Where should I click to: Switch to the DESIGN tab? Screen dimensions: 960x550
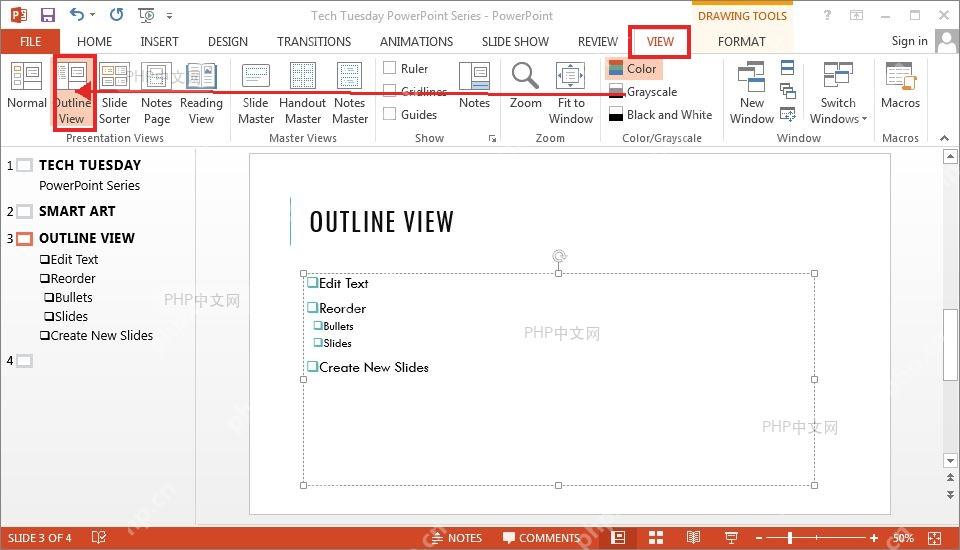point(228,42)
